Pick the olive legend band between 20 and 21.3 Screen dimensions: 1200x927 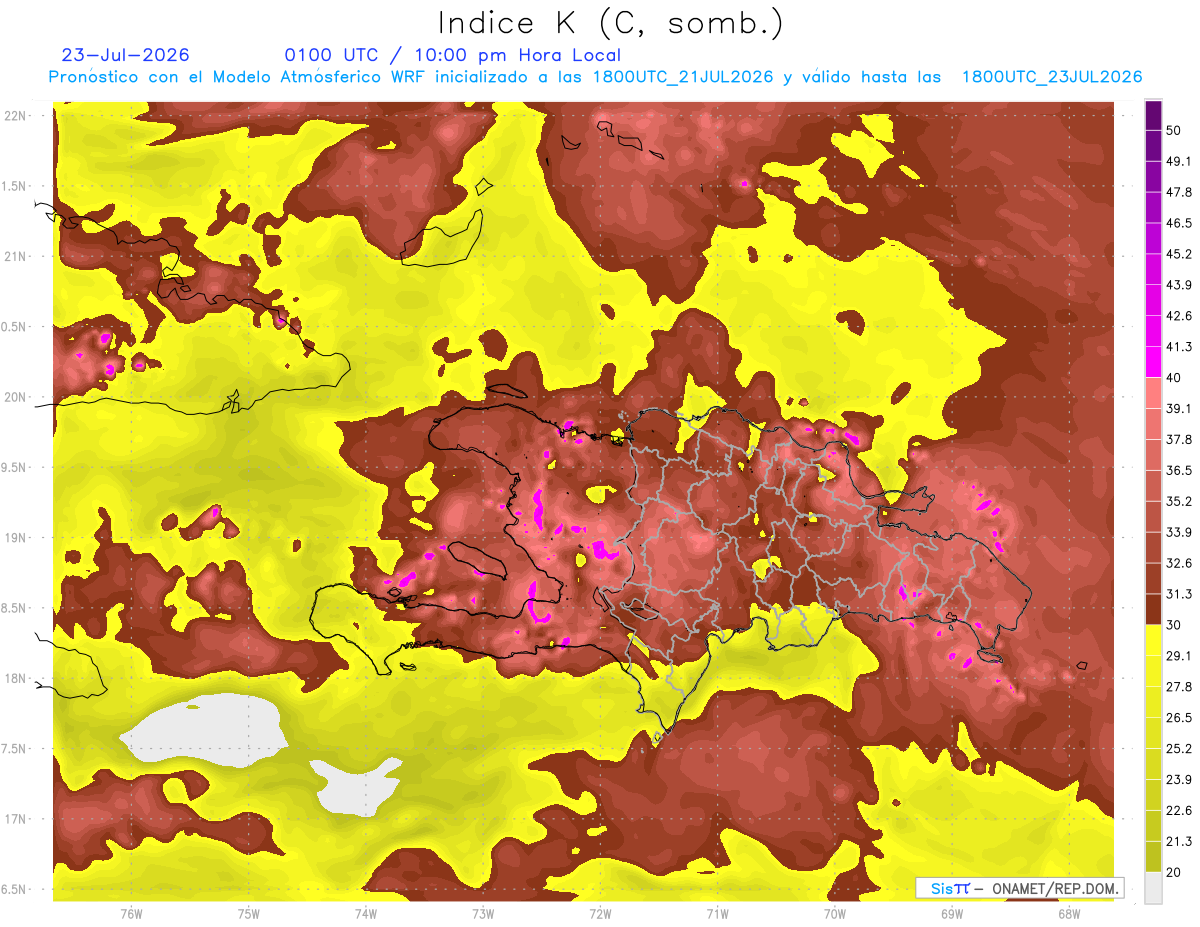pyautogui.click(x=1153, y=856)
